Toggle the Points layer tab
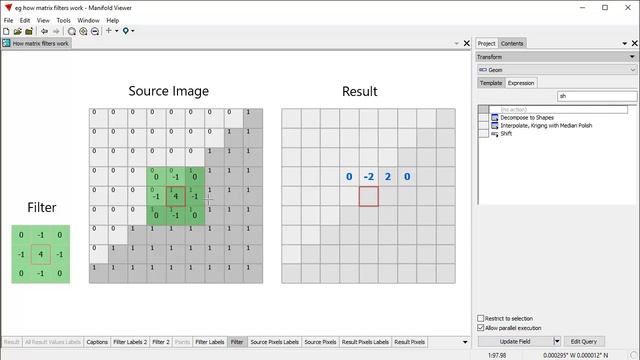 point(182,342)
